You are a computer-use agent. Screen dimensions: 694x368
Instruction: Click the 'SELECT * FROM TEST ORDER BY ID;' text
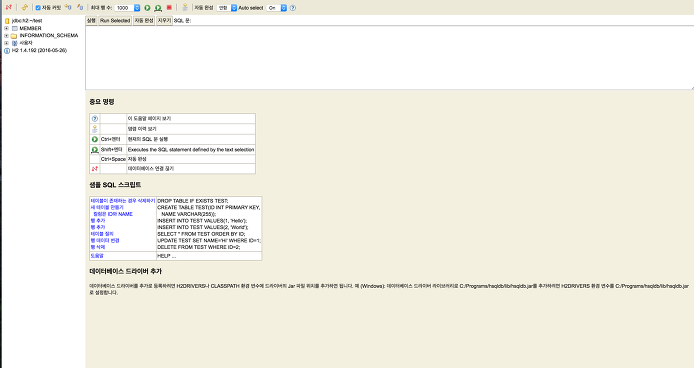click(201, 234)
